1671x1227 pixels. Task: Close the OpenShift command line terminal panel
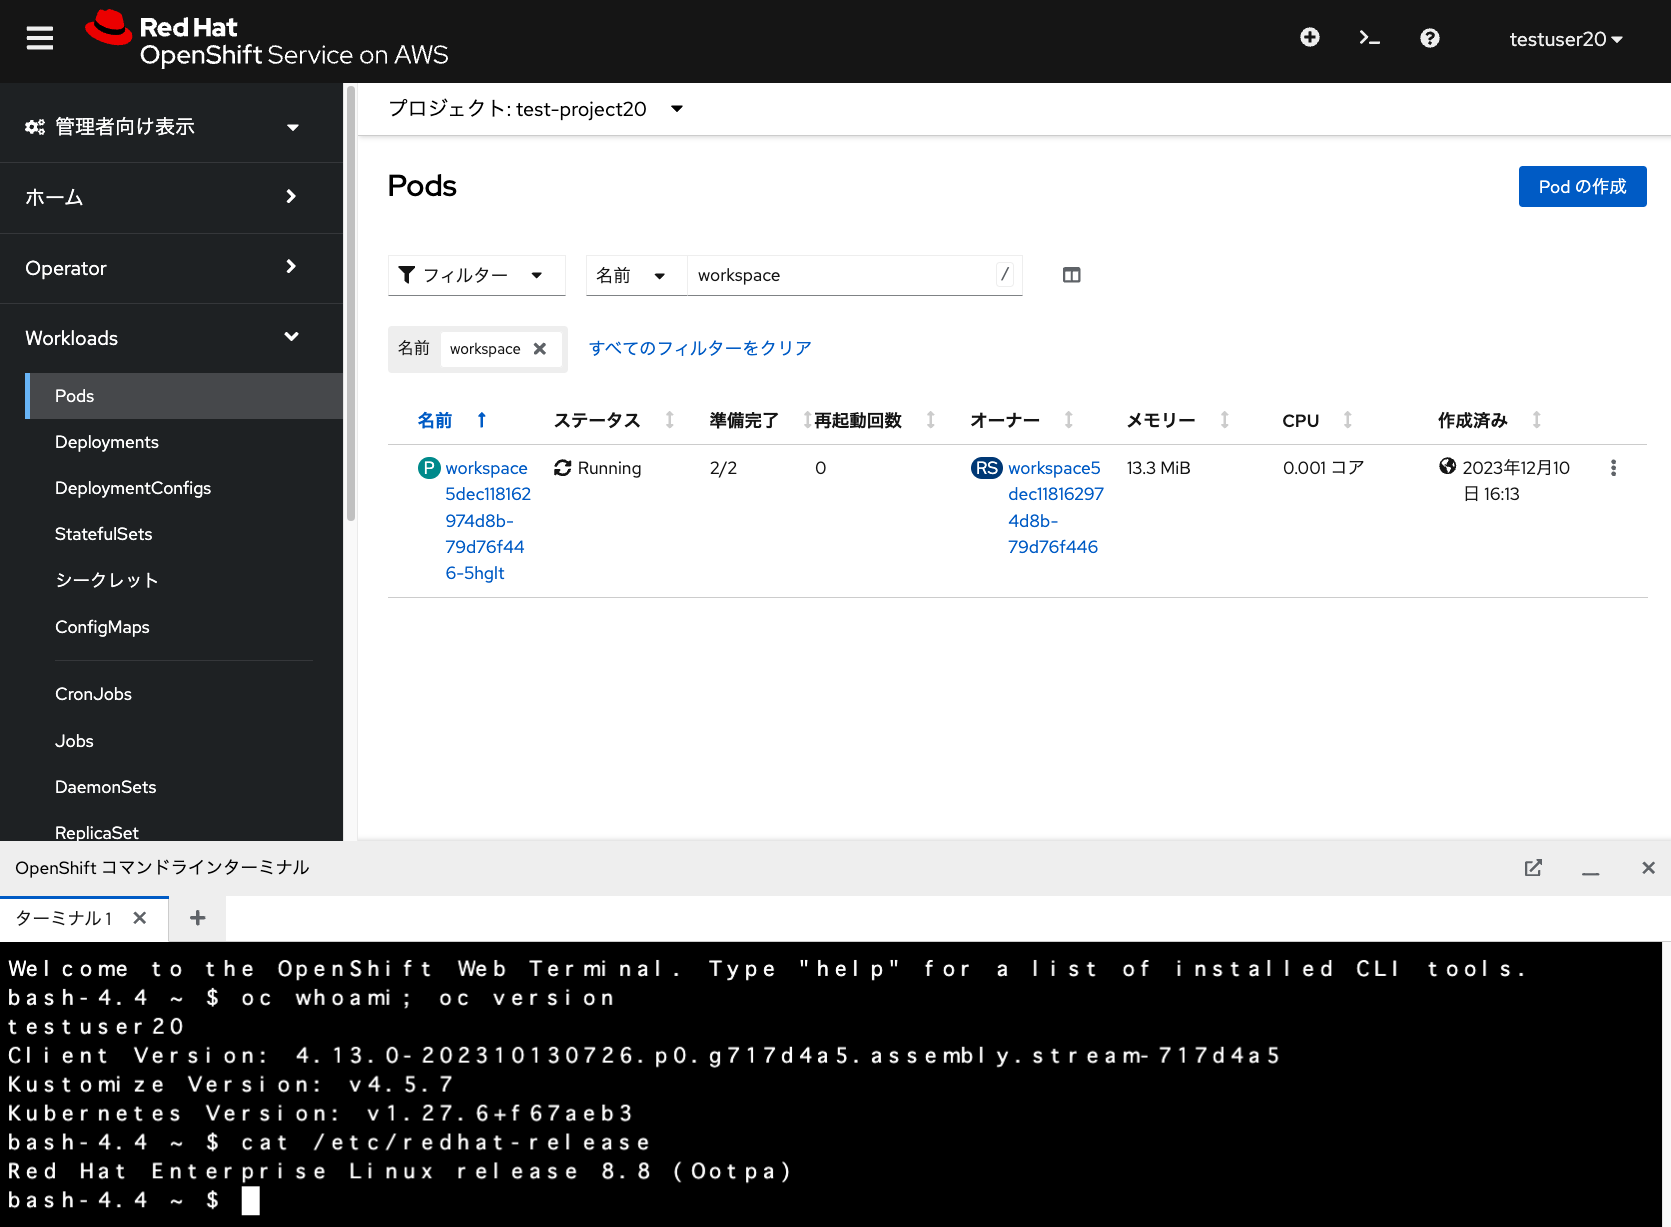point(1648,868)
